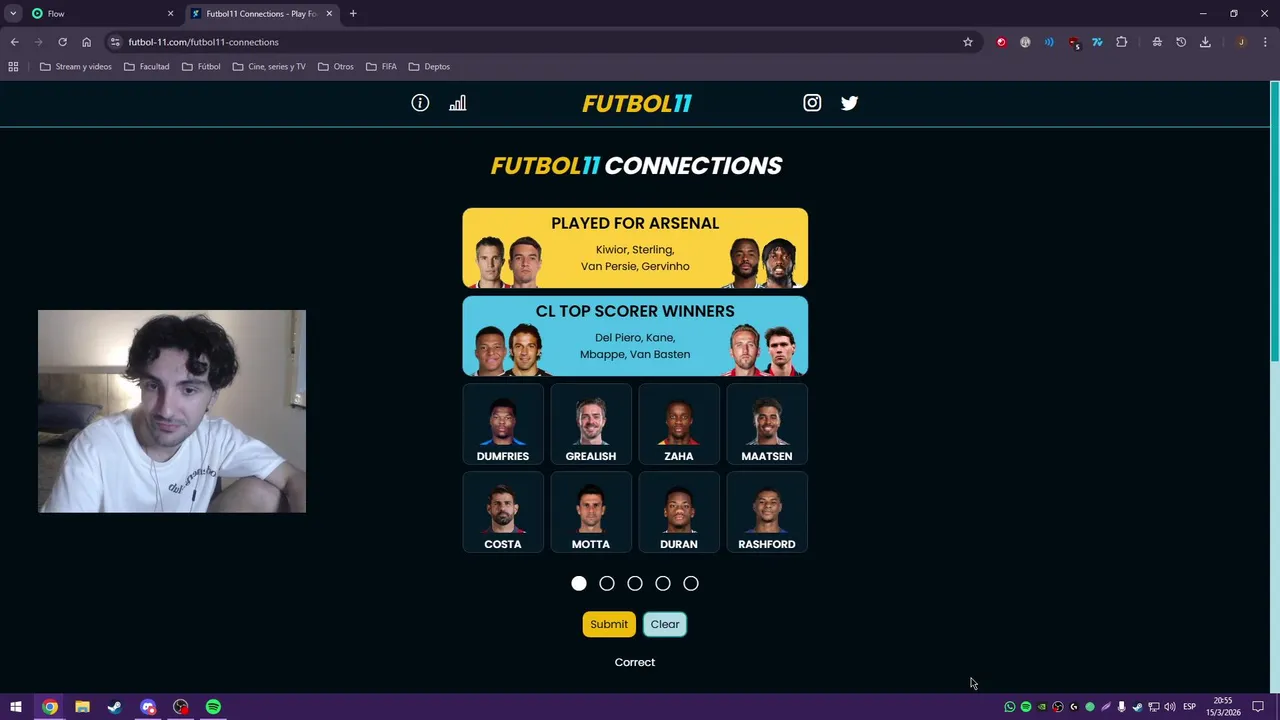Open the Chrome profile avatar J
This screenshot has width=1280, height=720.
(1241, 42)
